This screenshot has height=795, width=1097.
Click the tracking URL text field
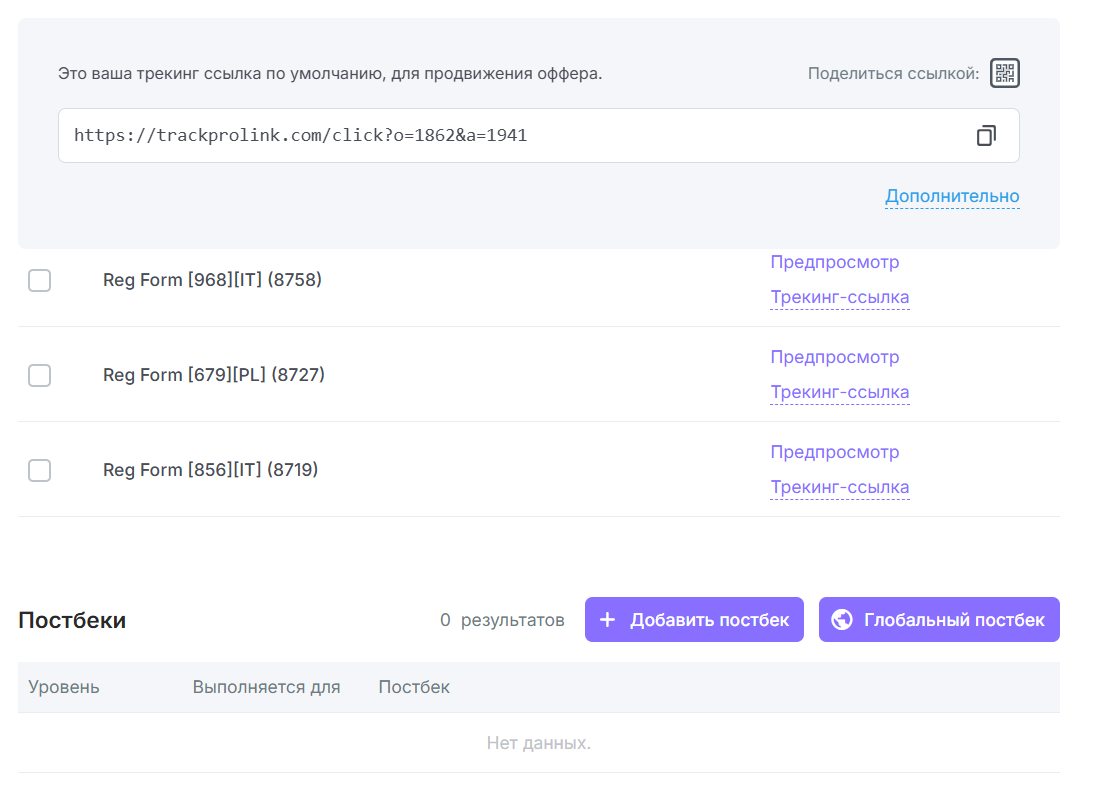(500, 136)
